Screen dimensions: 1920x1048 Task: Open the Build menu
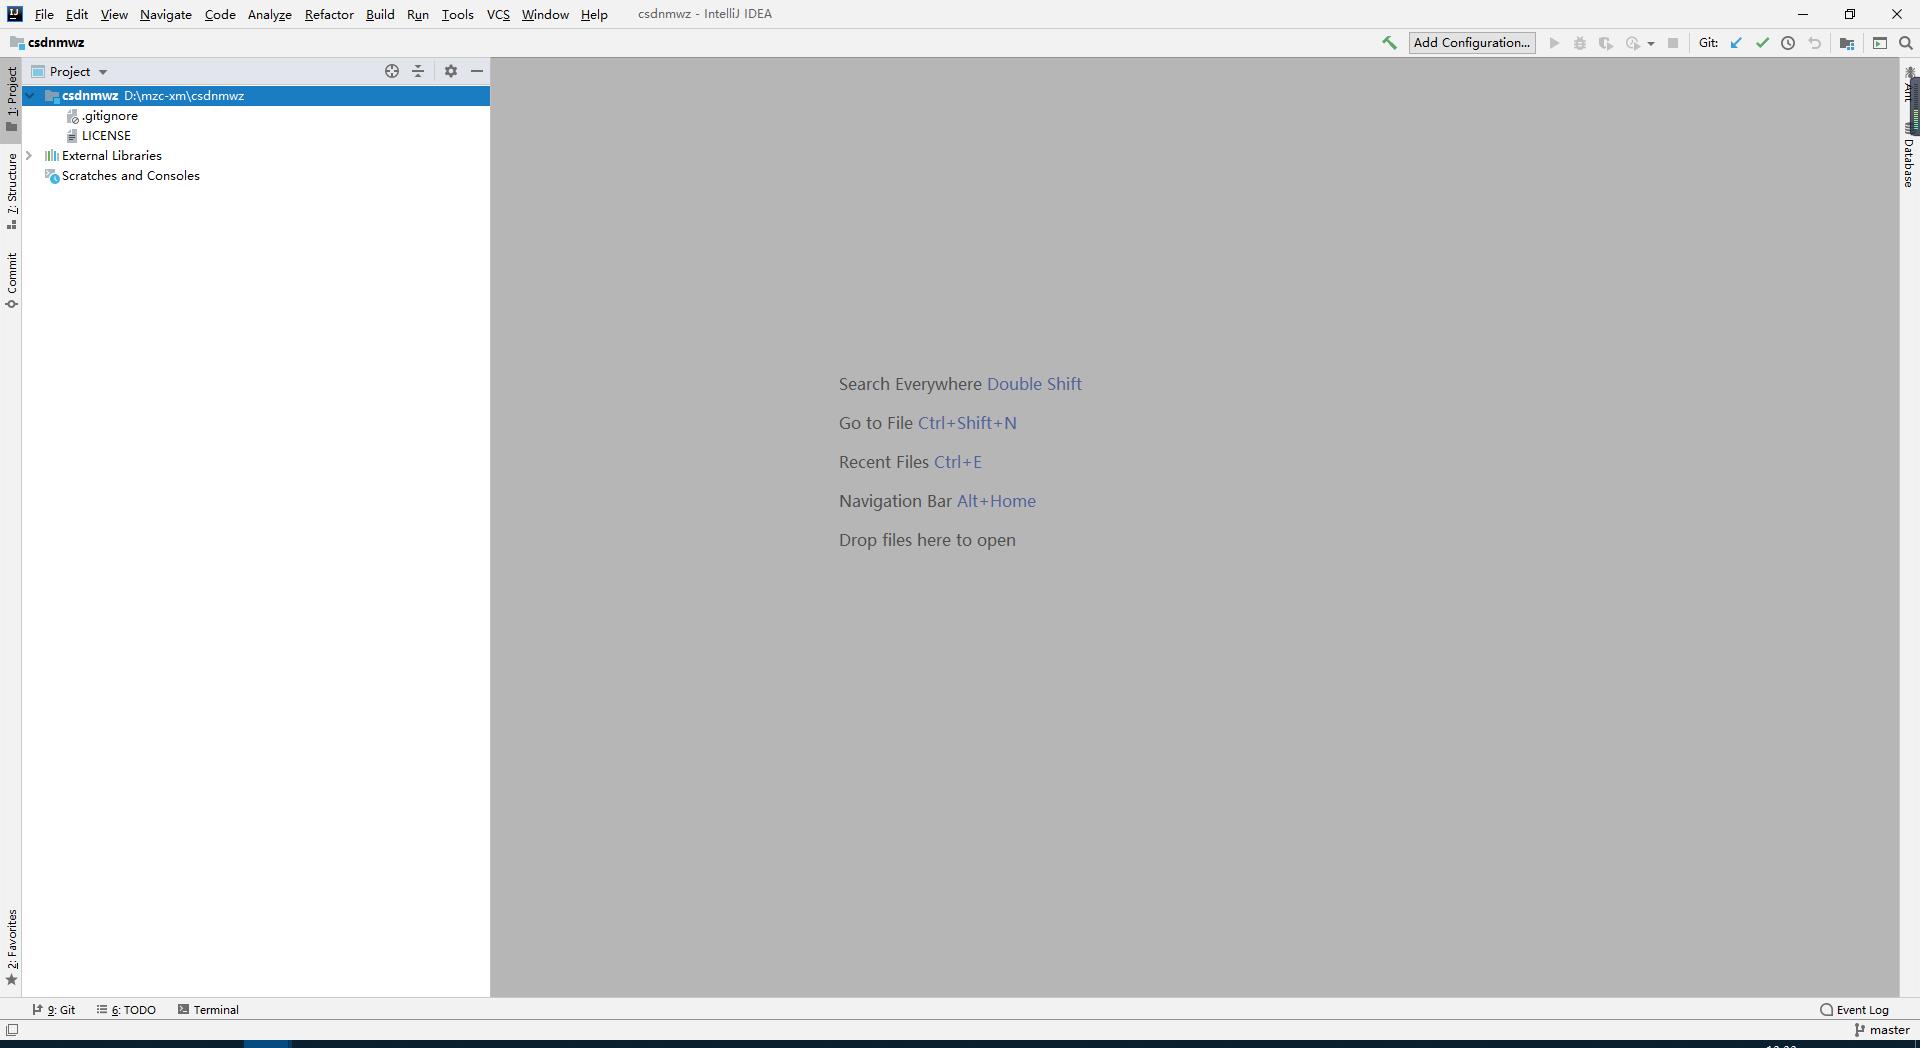pyautogui.click(x=380, y=14)
